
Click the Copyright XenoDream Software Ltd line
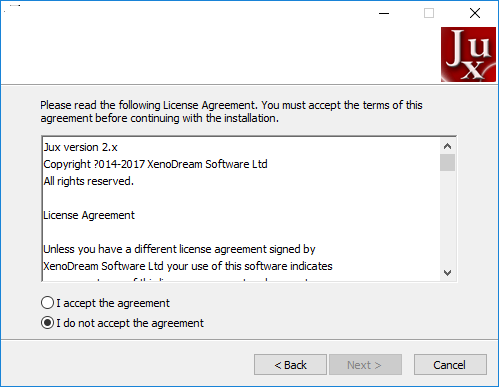point(155,164)
